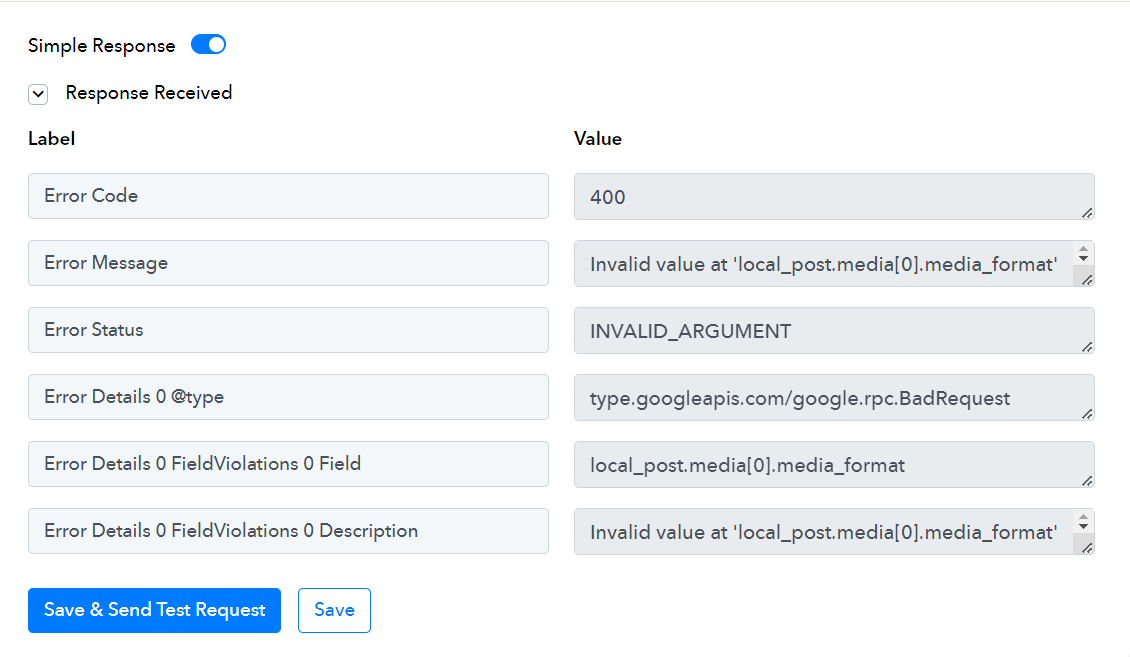1130x657 pixels.
Task: Click the Response Received heading text
Action: click(148, 93)
